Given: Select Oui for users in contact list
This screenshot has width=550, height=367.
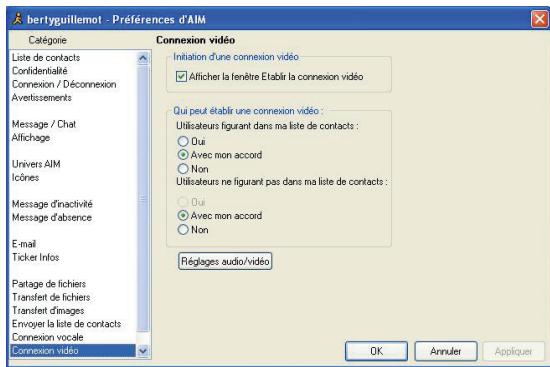Looking at the screenshot, I should tap(183, 141).
